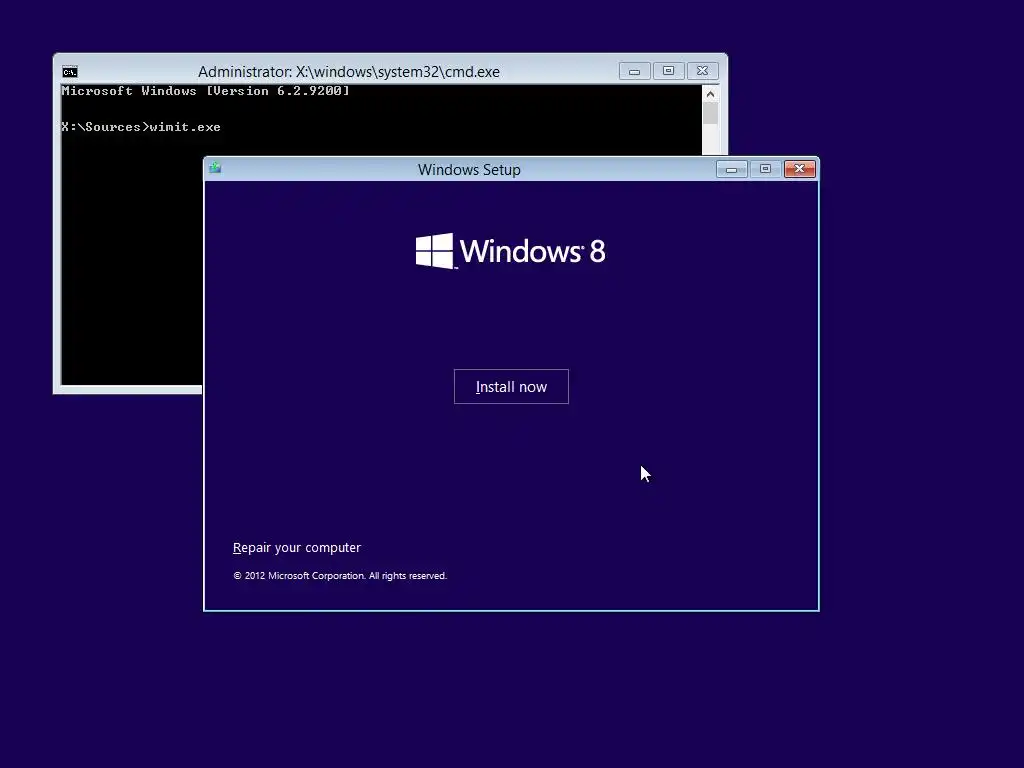
Task: Click the cmd.exe title bar text
Action: (x=349, y=72)
